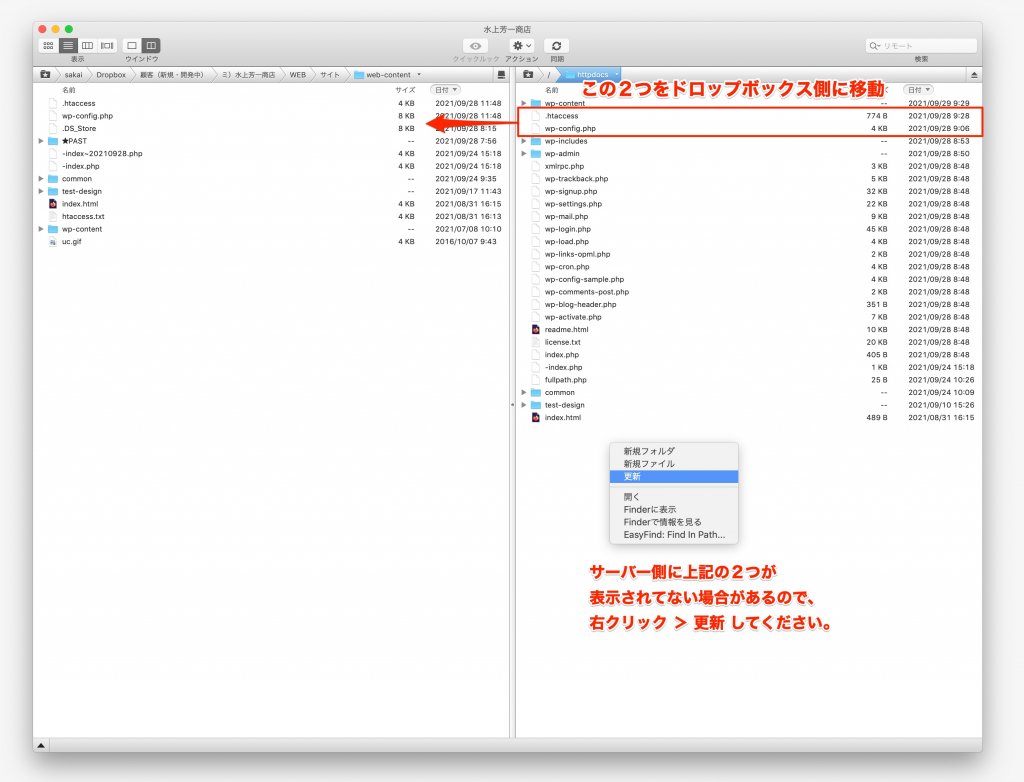The height and width of the screenshot is (782, 1024).
Task: Expand the ★PAST folder in left pane
Action: 41,141
